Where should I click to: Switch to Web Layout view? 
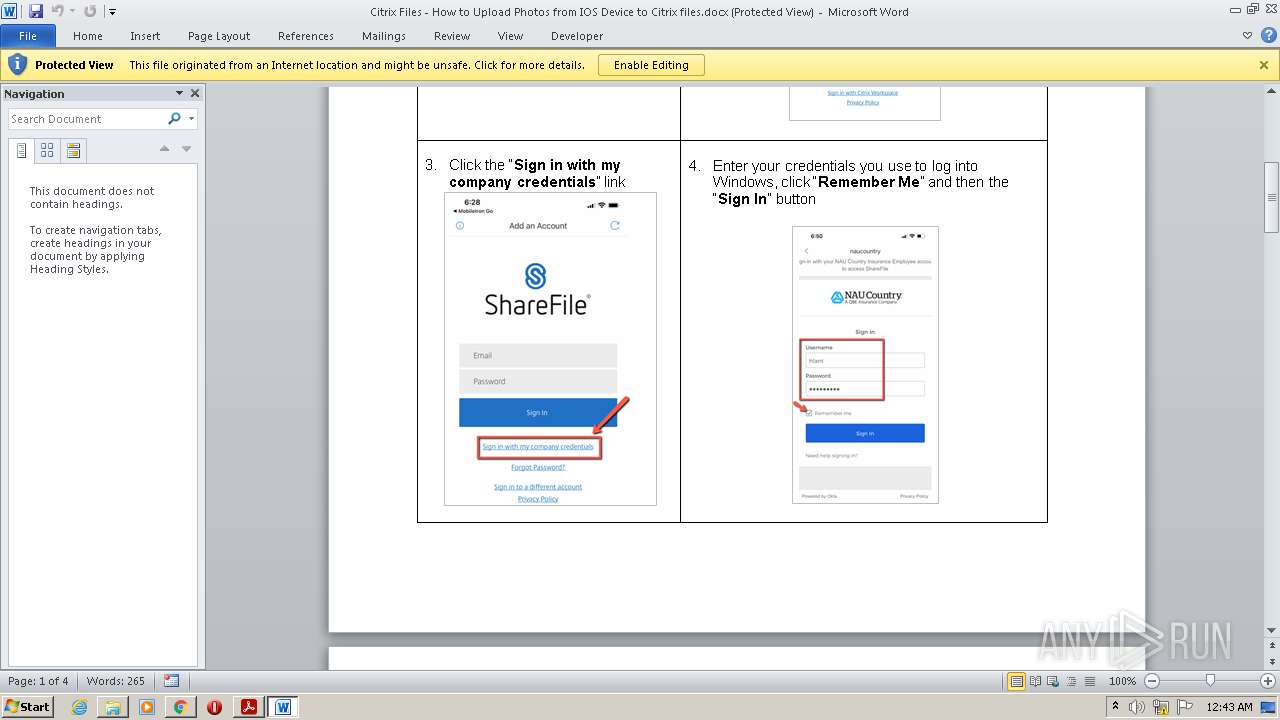point(1052,681)
